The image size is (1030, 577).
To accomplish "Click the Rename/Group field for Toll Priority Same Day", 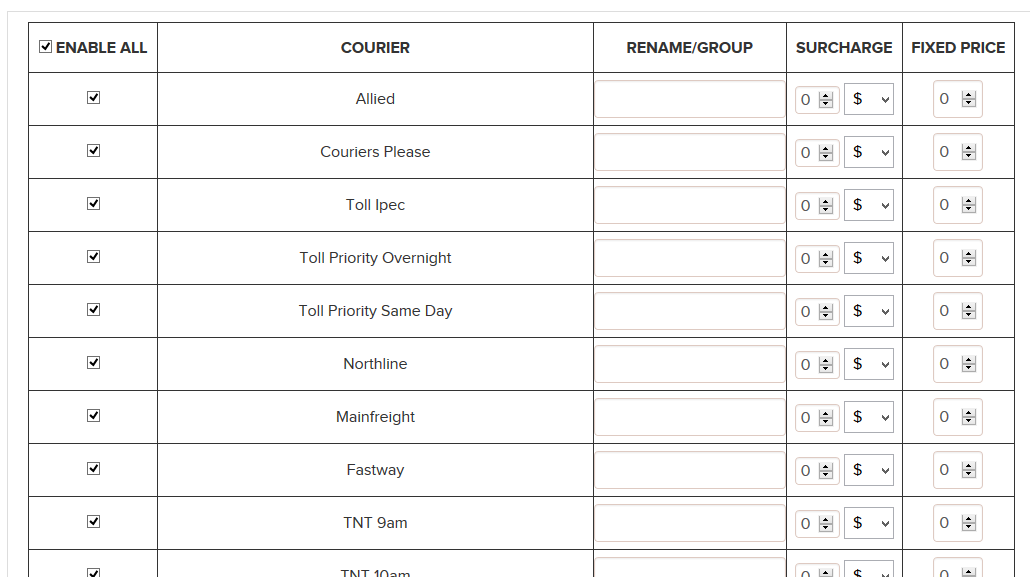I will pos(690,311).
